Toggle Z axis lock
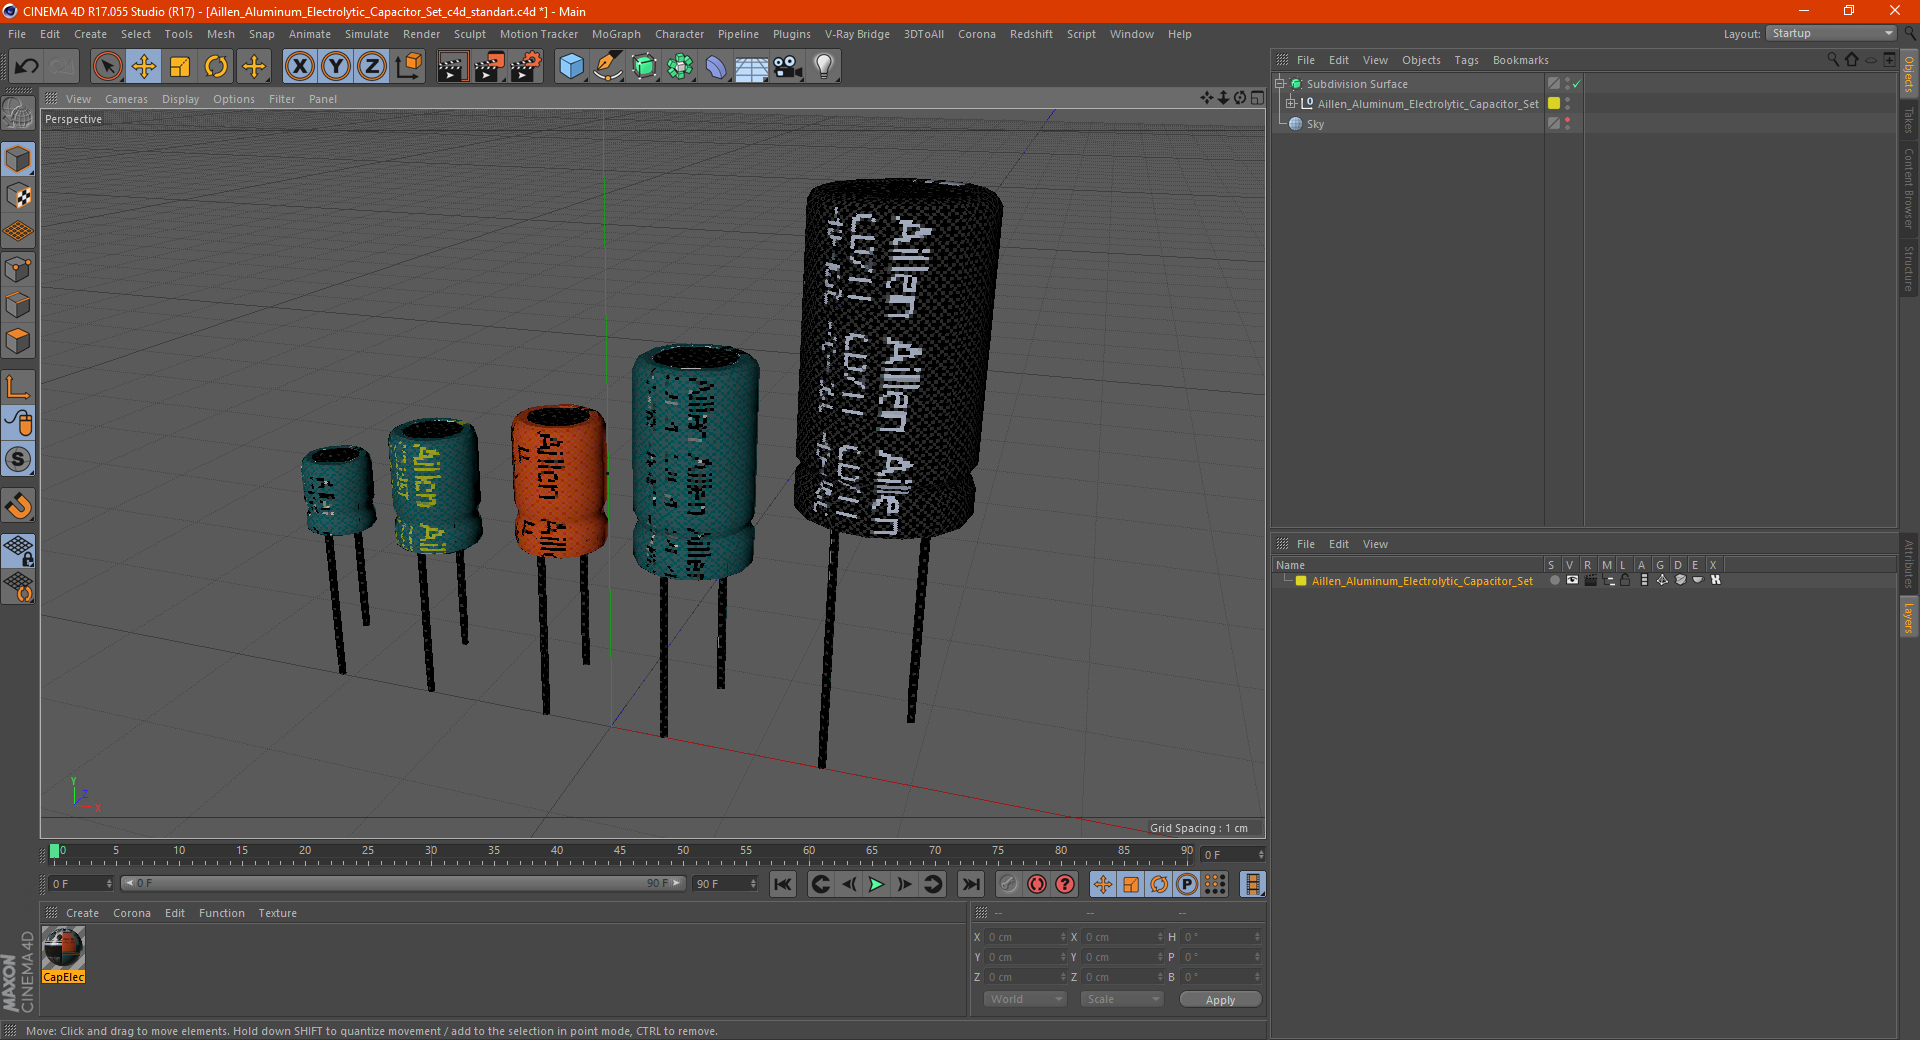 tap(372, 67)
